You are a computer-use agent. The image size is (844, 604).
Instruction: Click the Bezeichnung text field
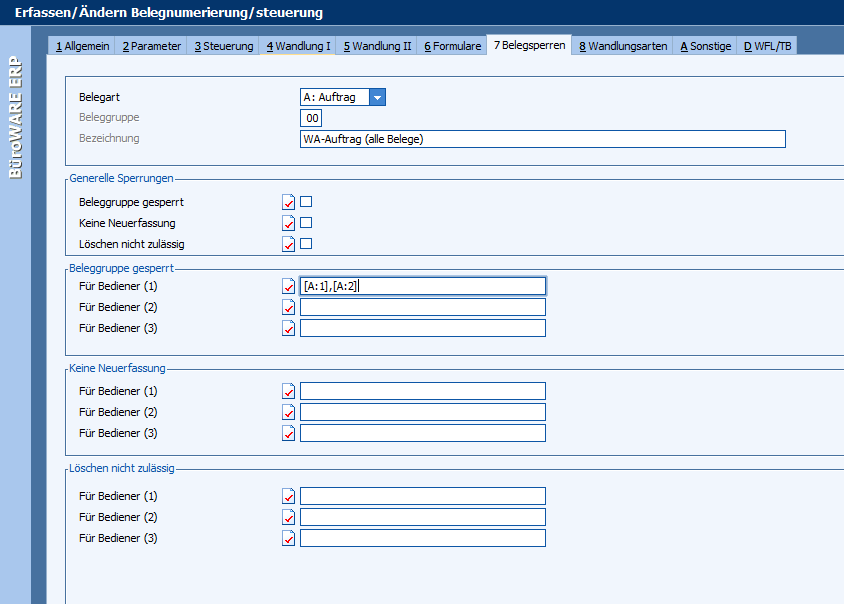pyautogui.click(x=542, y=139)
